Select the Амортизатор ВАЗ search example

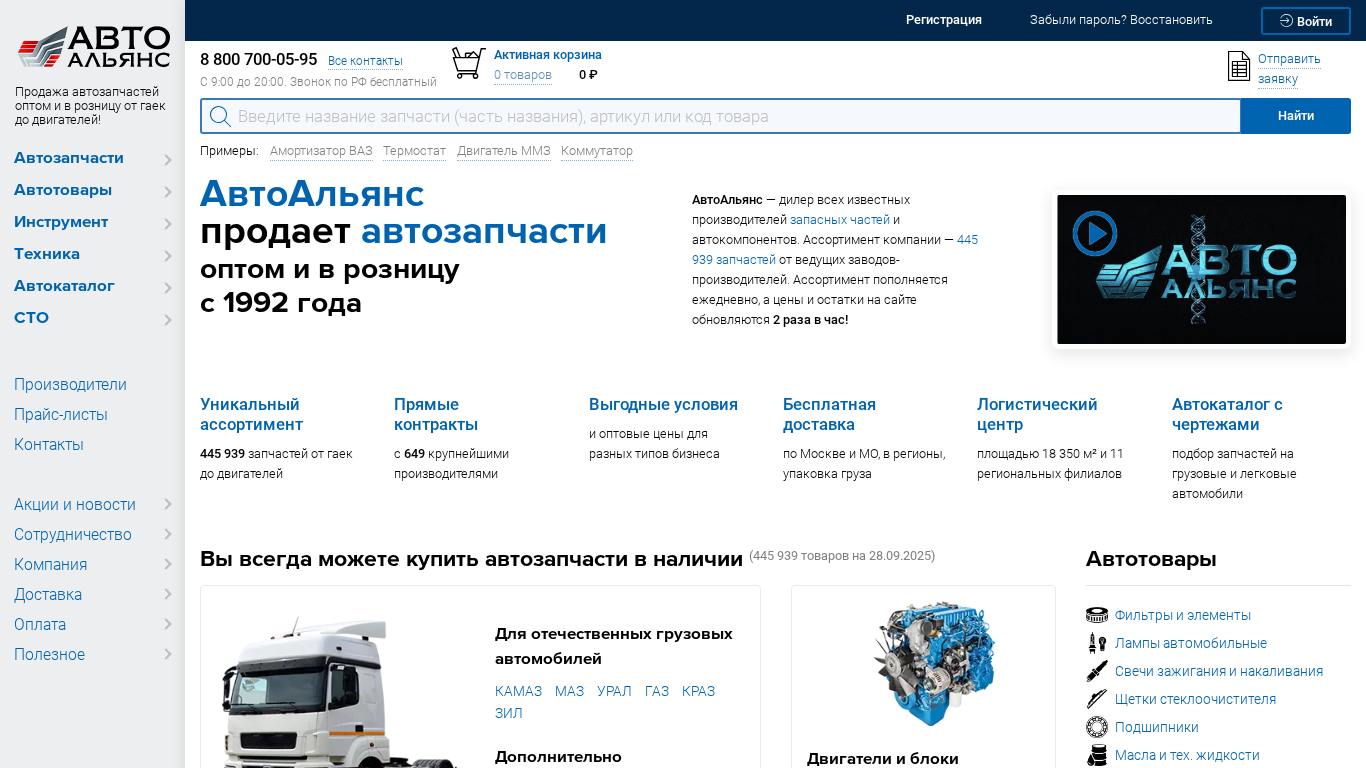[x=321, y=151]
